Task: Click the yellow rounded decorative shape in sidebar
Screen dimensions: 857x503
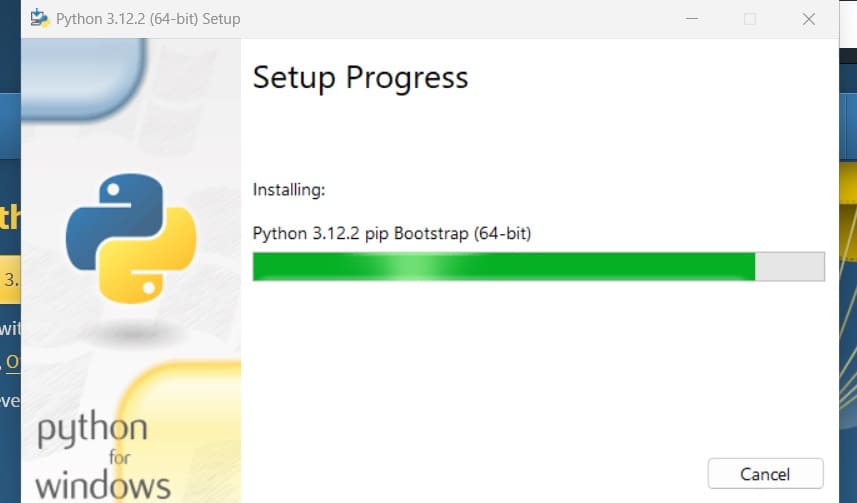Action: tap(180, 432)
